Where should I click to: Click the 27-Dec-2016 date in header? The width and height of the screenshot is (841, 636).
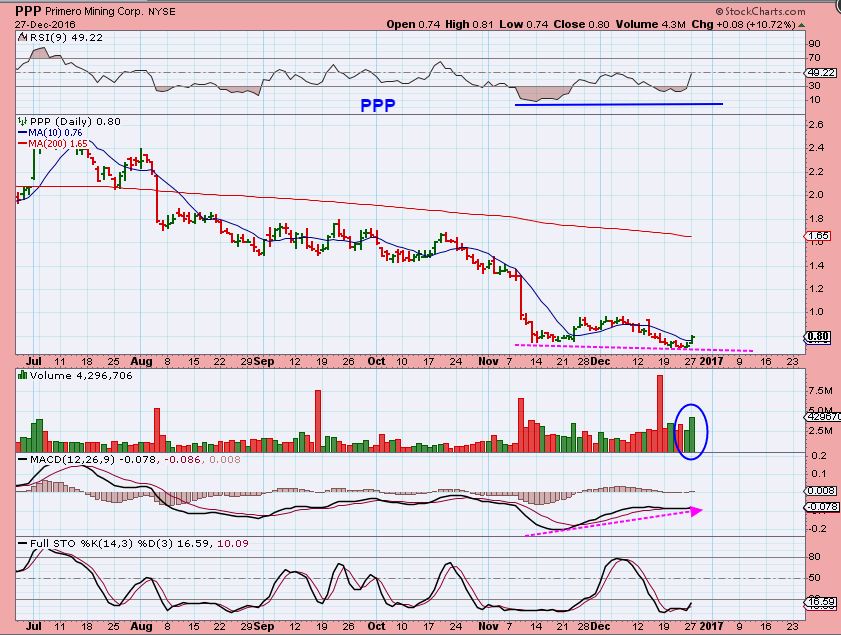click(x=45, y=25)
